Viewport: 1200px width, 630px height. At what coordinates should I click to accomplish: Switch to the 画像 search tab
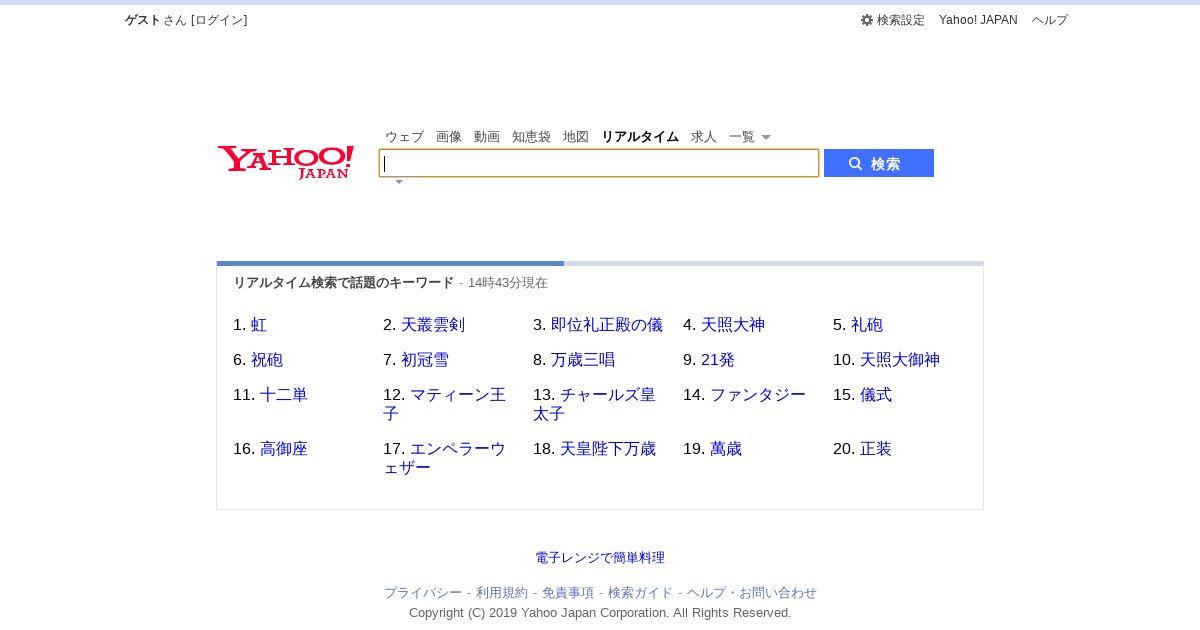449,137
